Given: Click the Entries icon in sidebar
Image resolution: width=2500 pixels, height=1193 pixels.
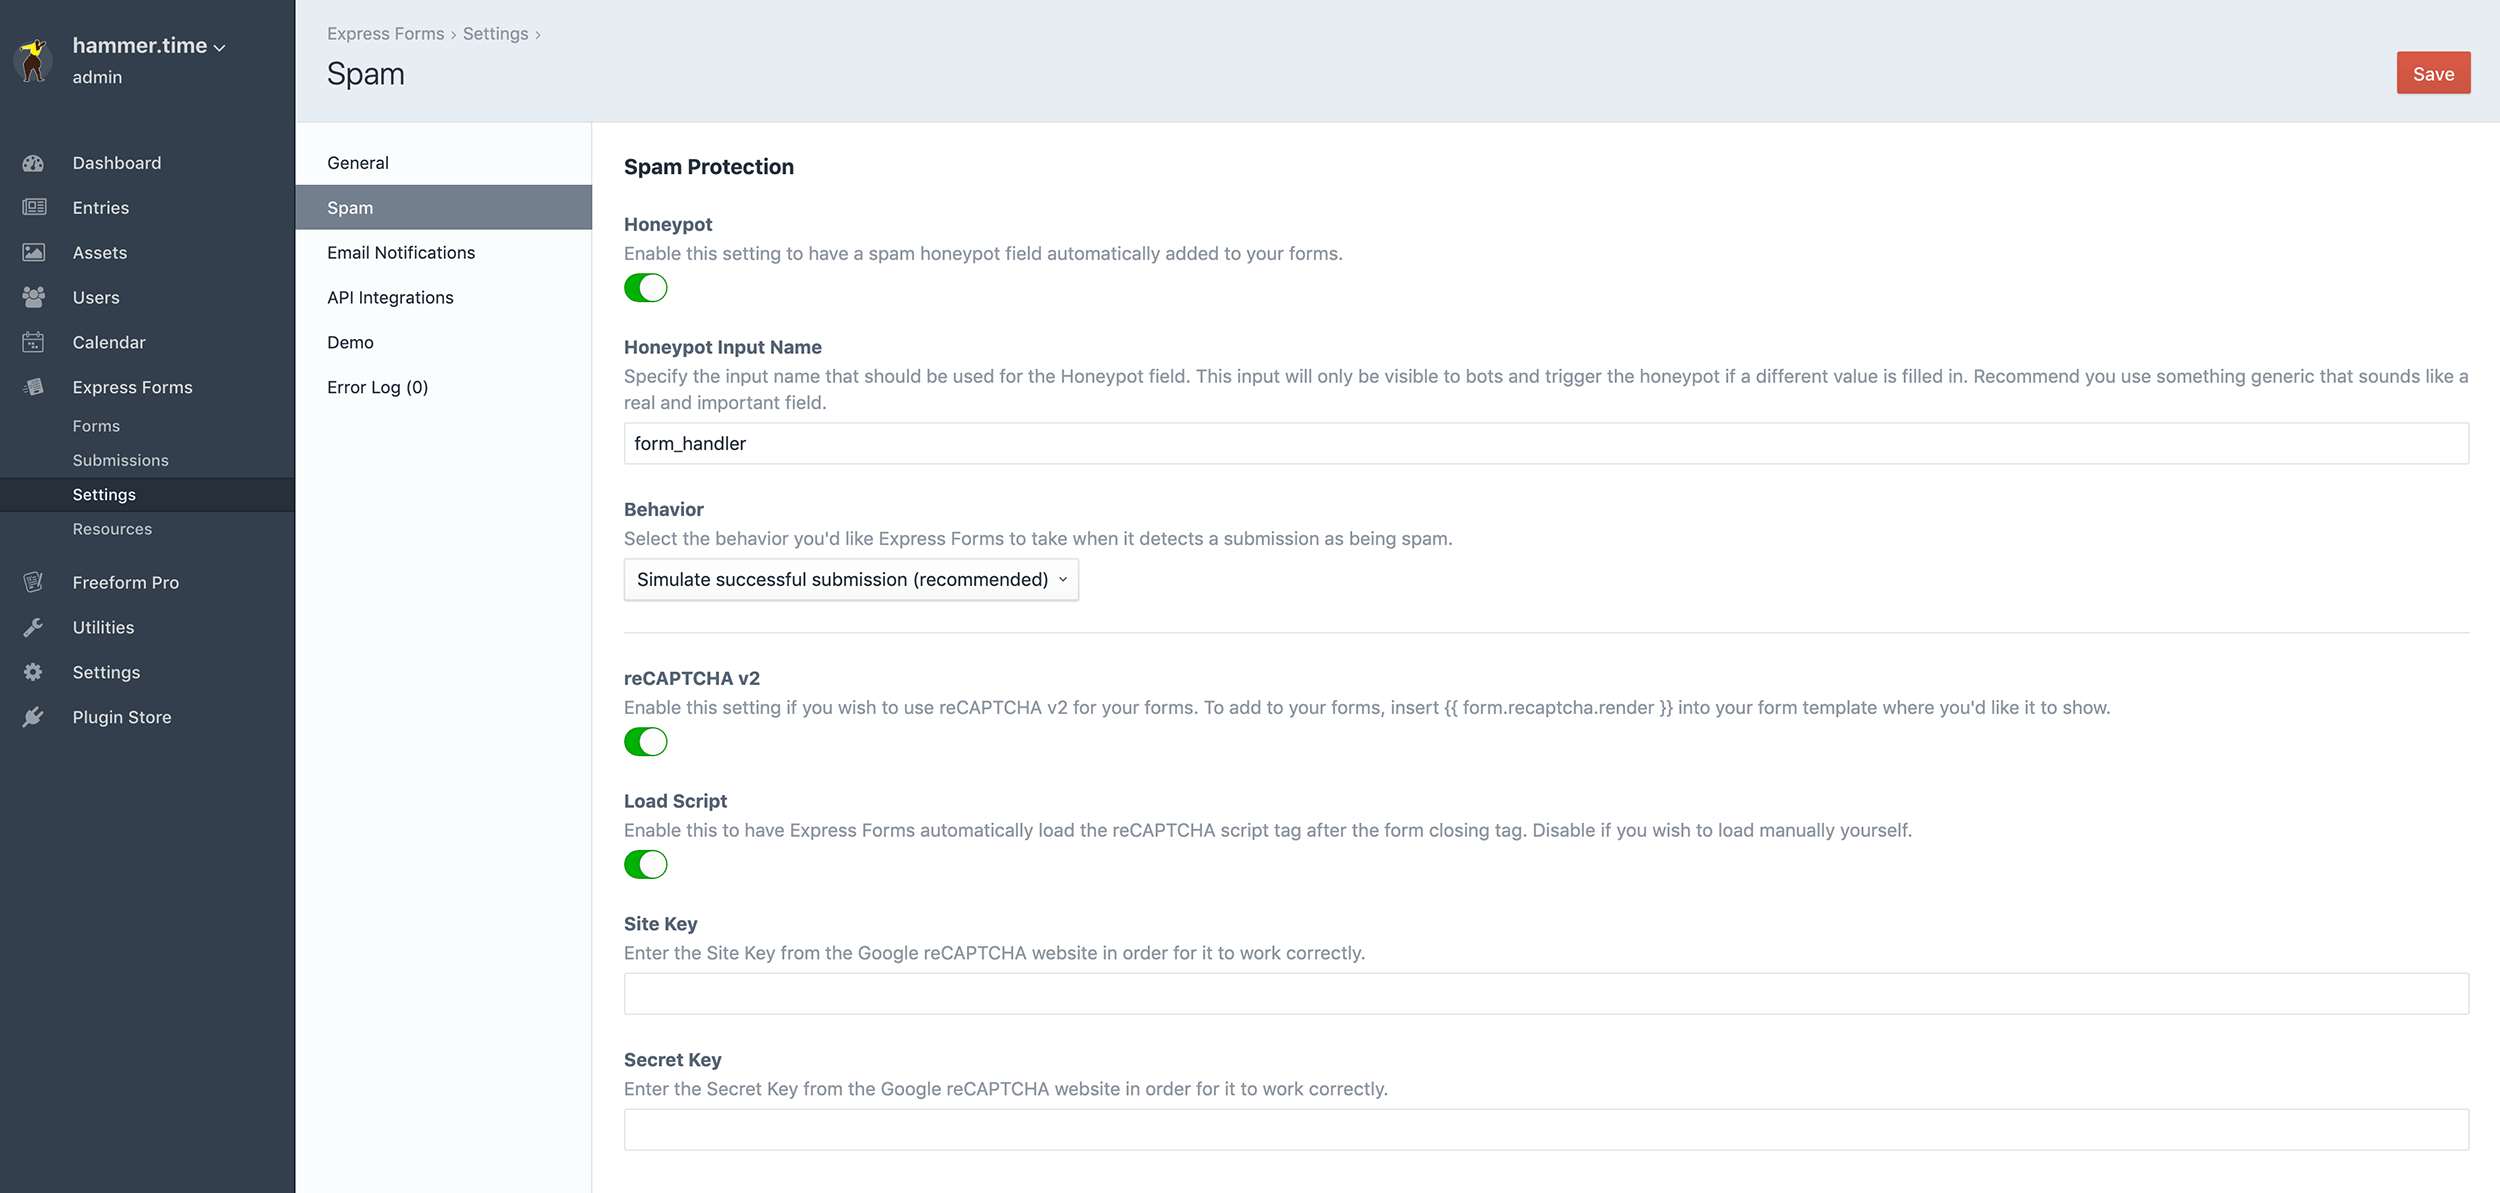Looking at the screenshot, I should [x=33, y=206].
